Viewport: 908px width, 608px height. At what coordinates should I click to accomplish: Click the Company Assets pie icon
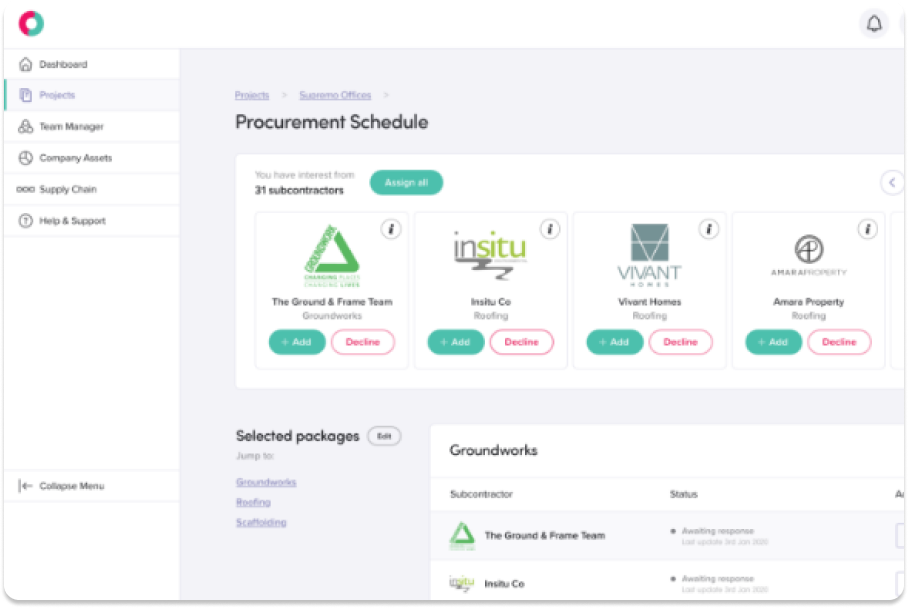pyautogui.click(x=25, y=158)
